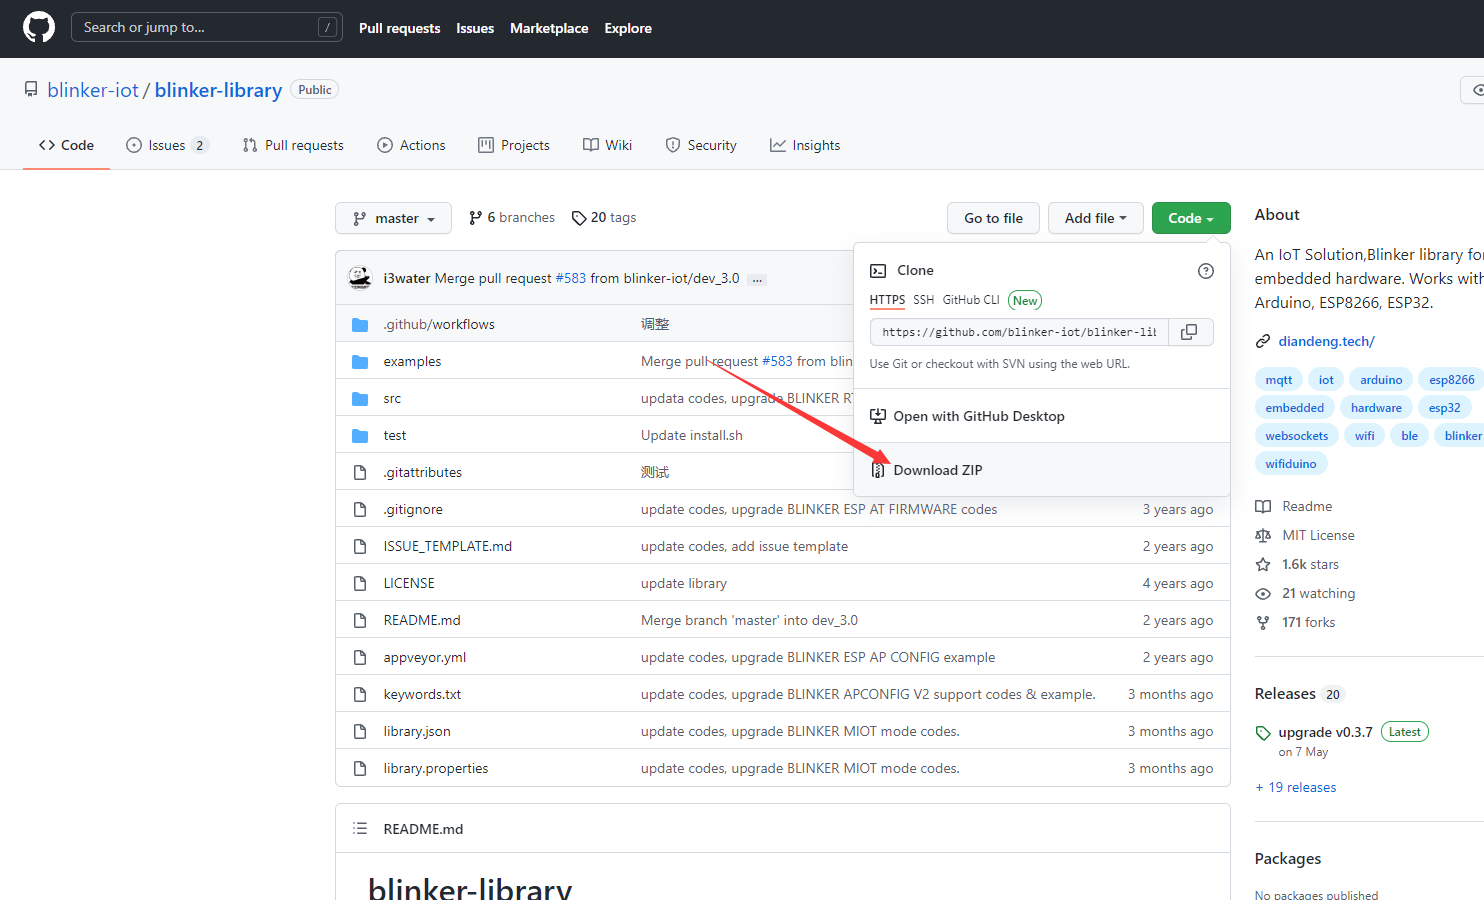The width and height of the screenshot is (1484, 900).
Task: Open the blinker-iot owner link
Action: tap(93, 90)
